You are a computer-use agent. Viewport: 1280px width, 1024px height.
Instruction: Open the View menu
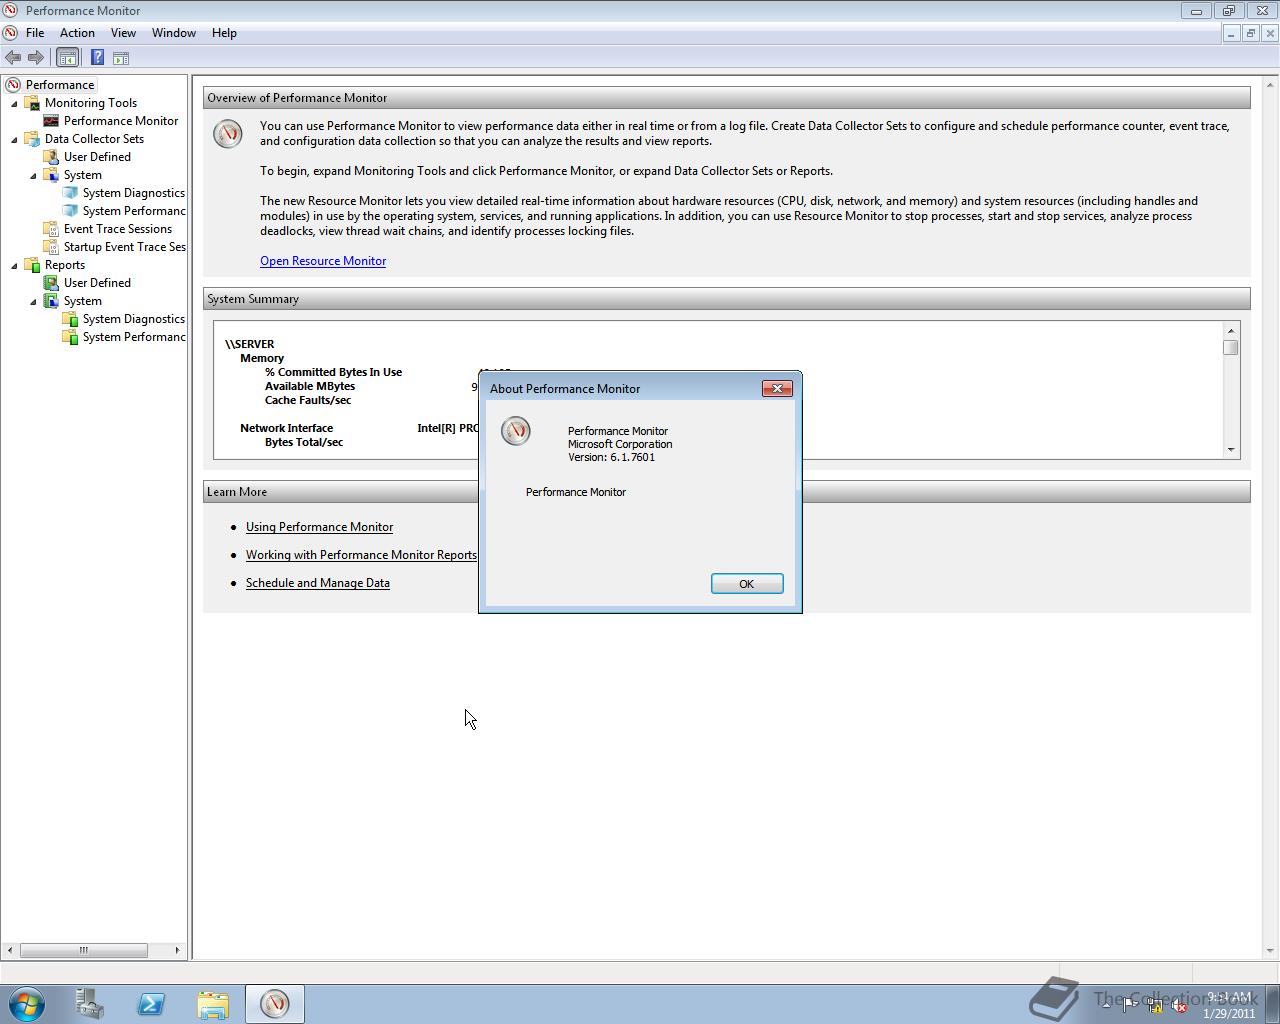[123, 33]
